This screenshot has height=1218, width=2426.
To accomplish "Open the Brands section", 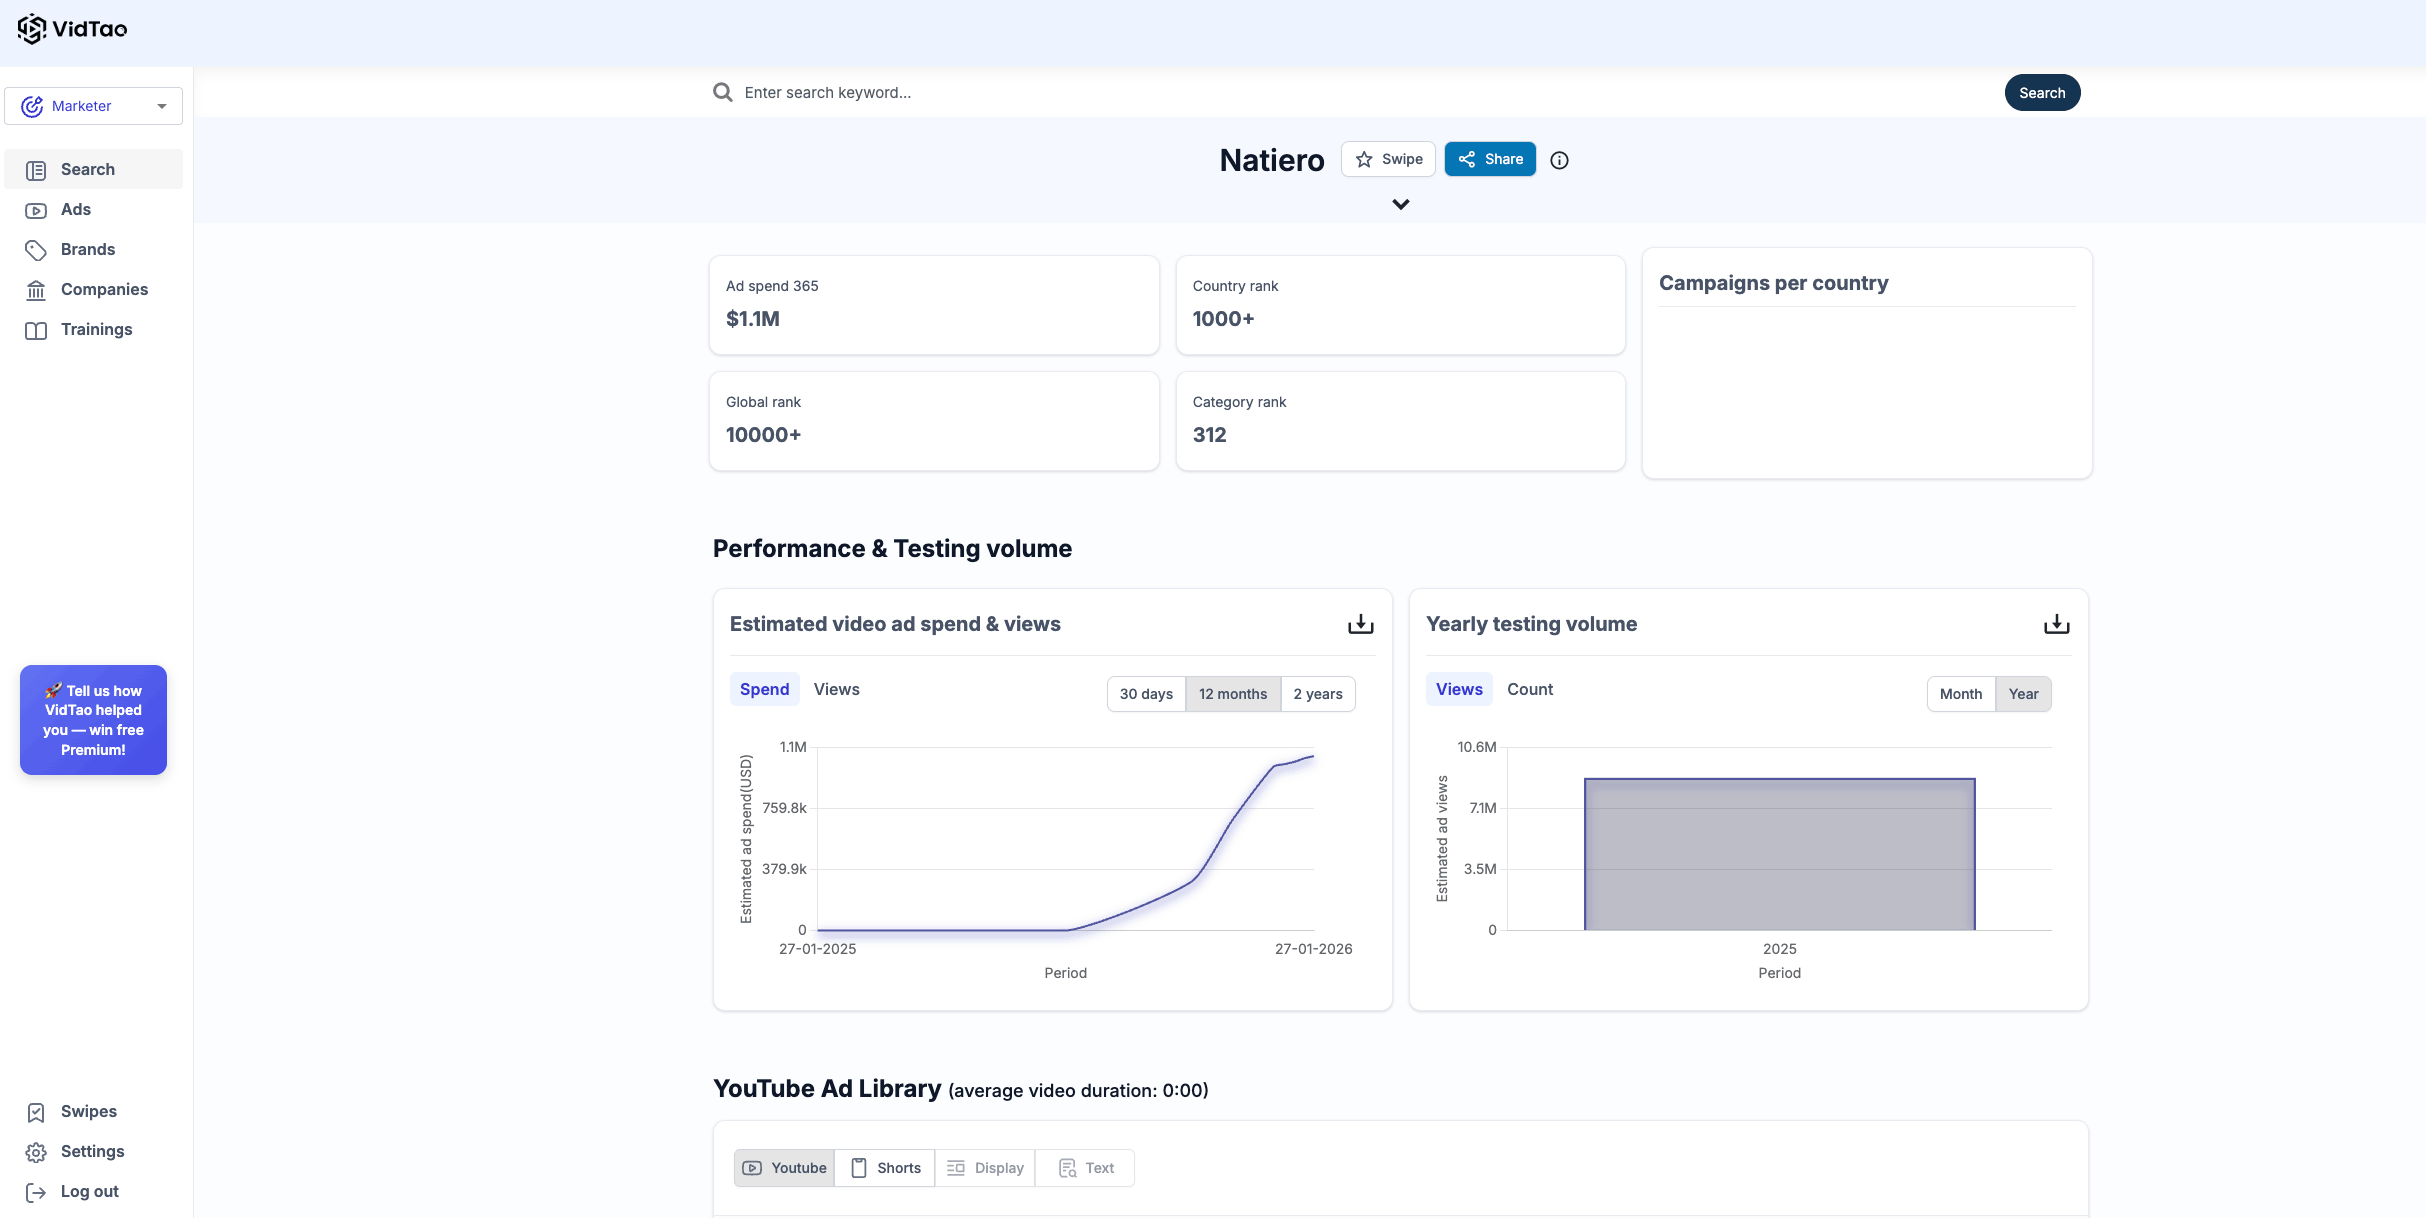I will pos(87,249).
